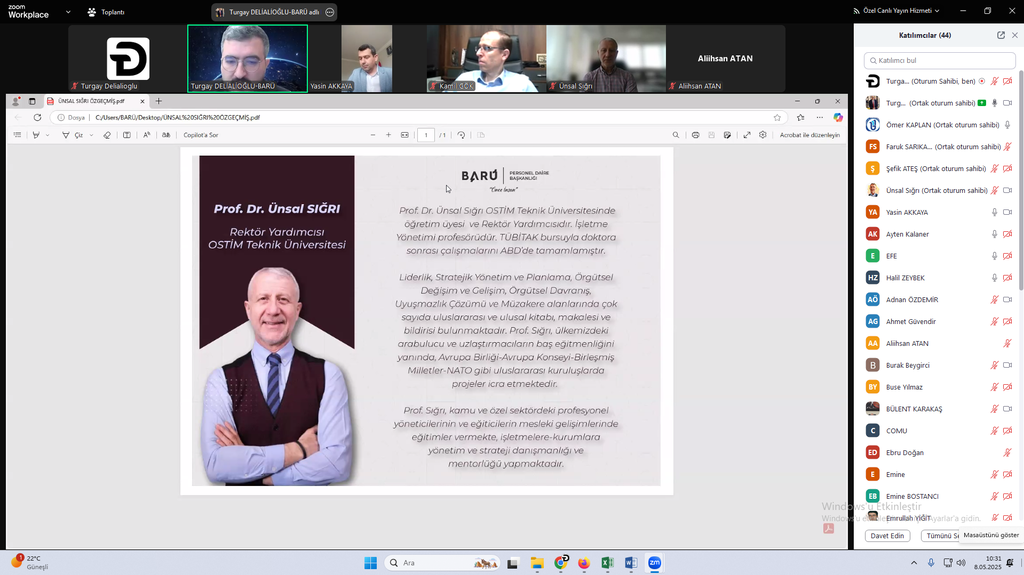Click the Katılımcı bul search field
Viewport: 1024px width, 575px height.
coord(939,60)
